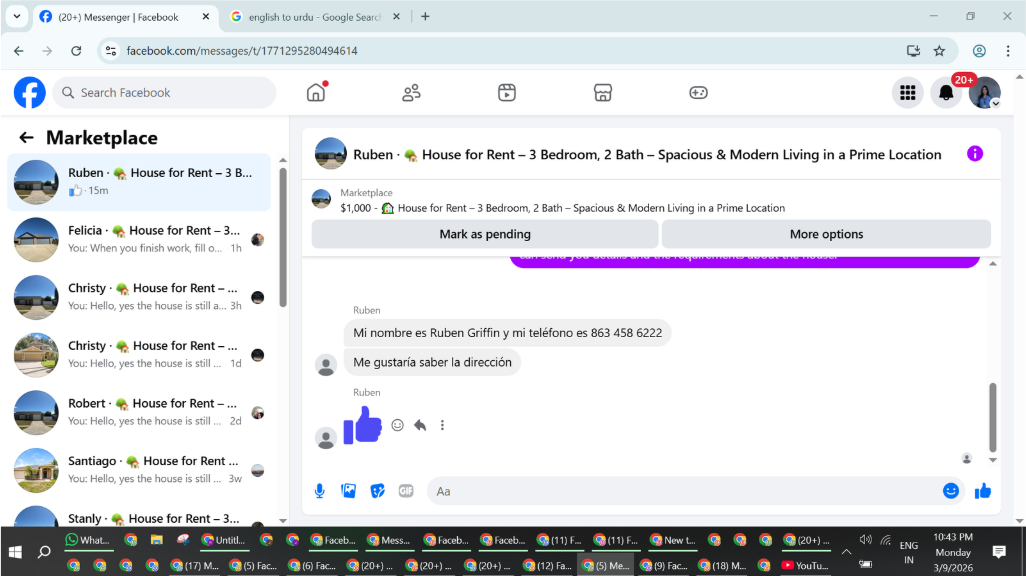Close the Messenger Facebook tab
The height and width of the screenshot is (576, 1026).
[205, 17]
